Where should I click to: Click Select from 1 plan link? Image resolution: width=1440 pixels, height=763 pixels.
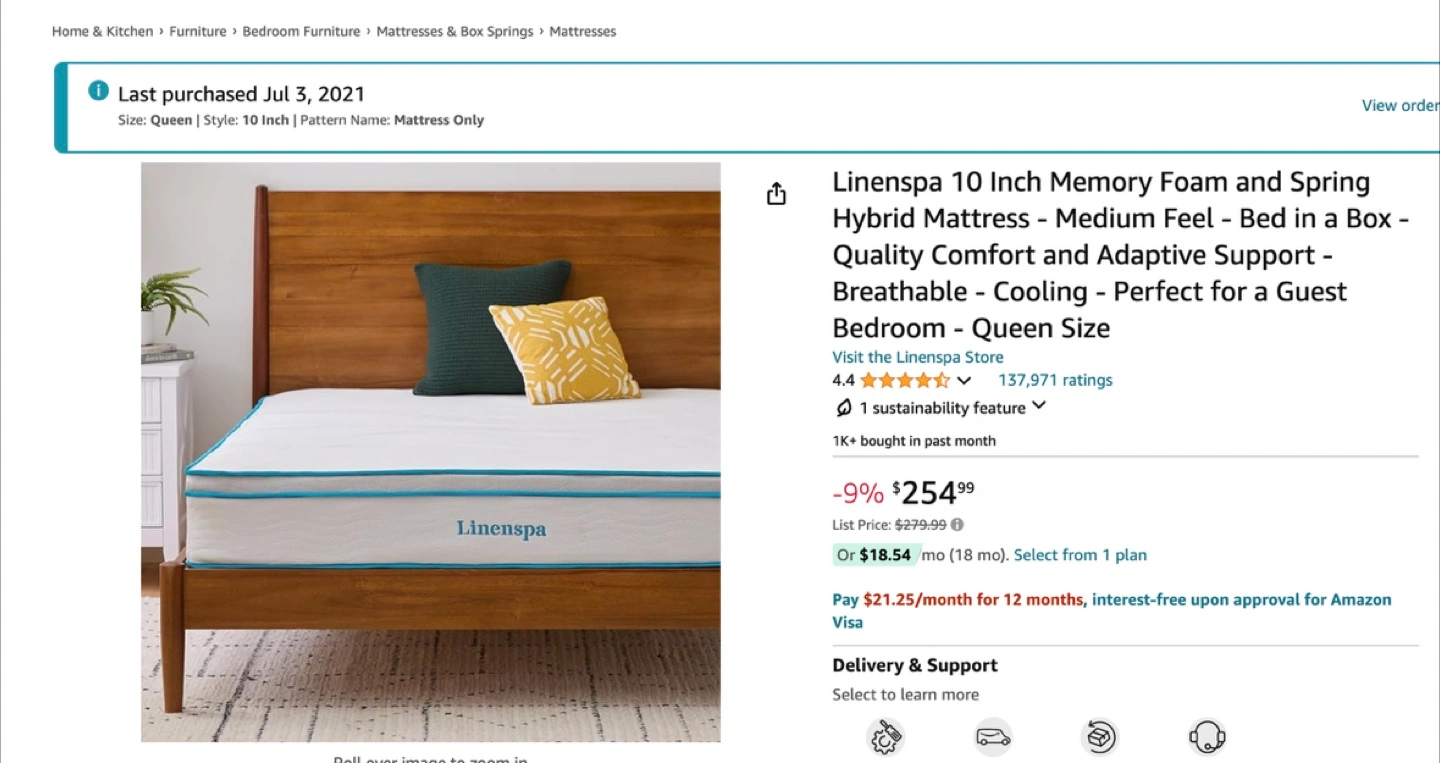point(1080,555)
